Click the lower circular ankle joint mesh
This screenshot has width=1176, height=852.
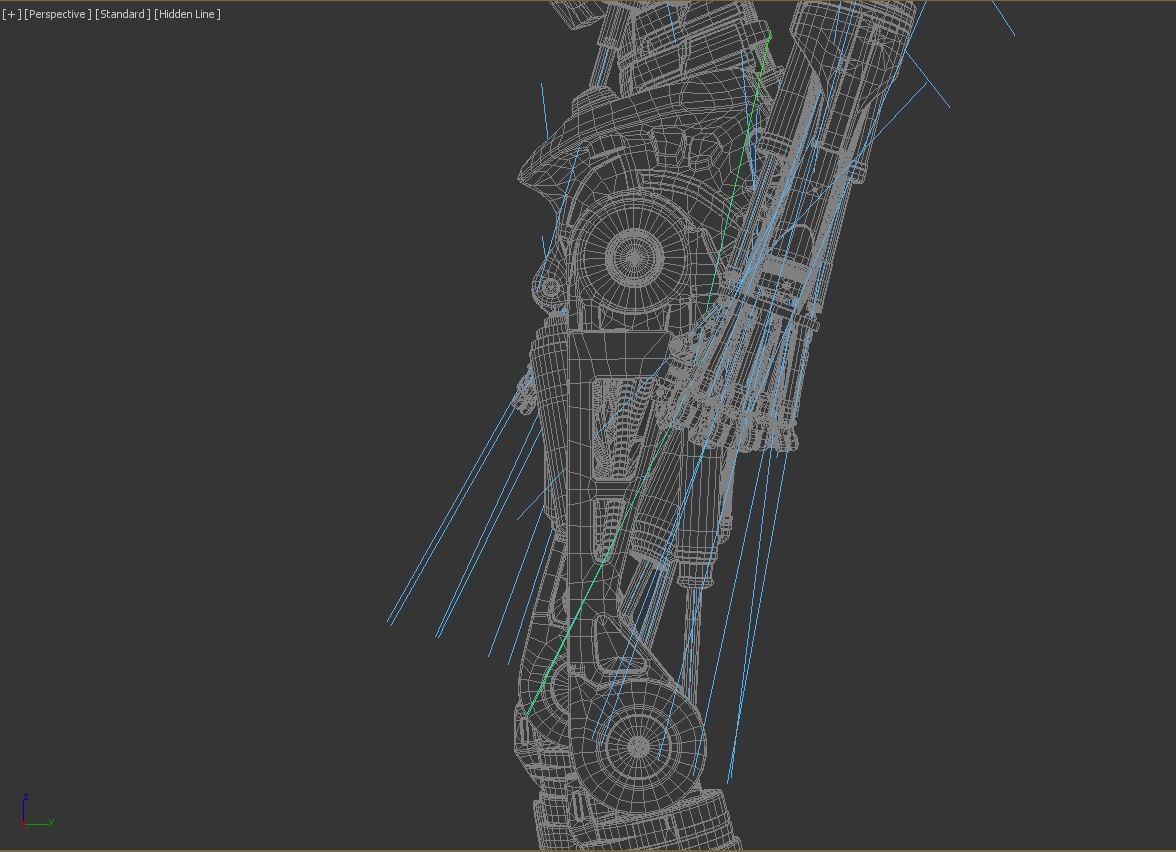pos(638,746)
